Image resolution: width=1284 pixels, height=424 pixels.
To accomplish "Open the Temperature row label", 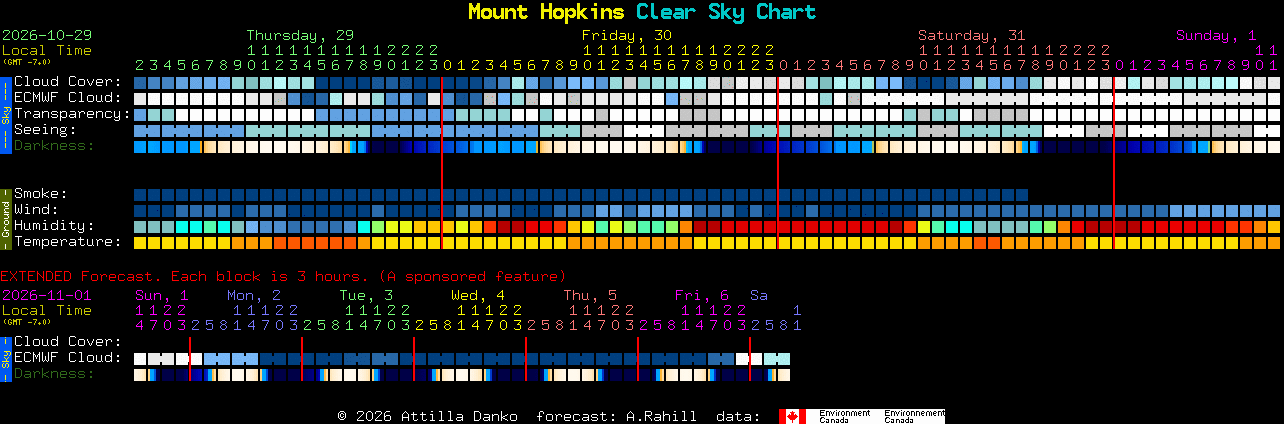I will point(68,242).
